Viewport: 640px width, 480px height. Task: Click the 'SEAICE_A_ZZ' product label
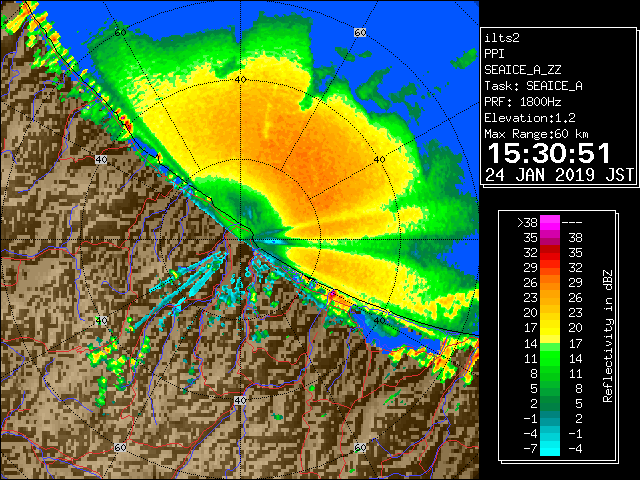(523, 70)
